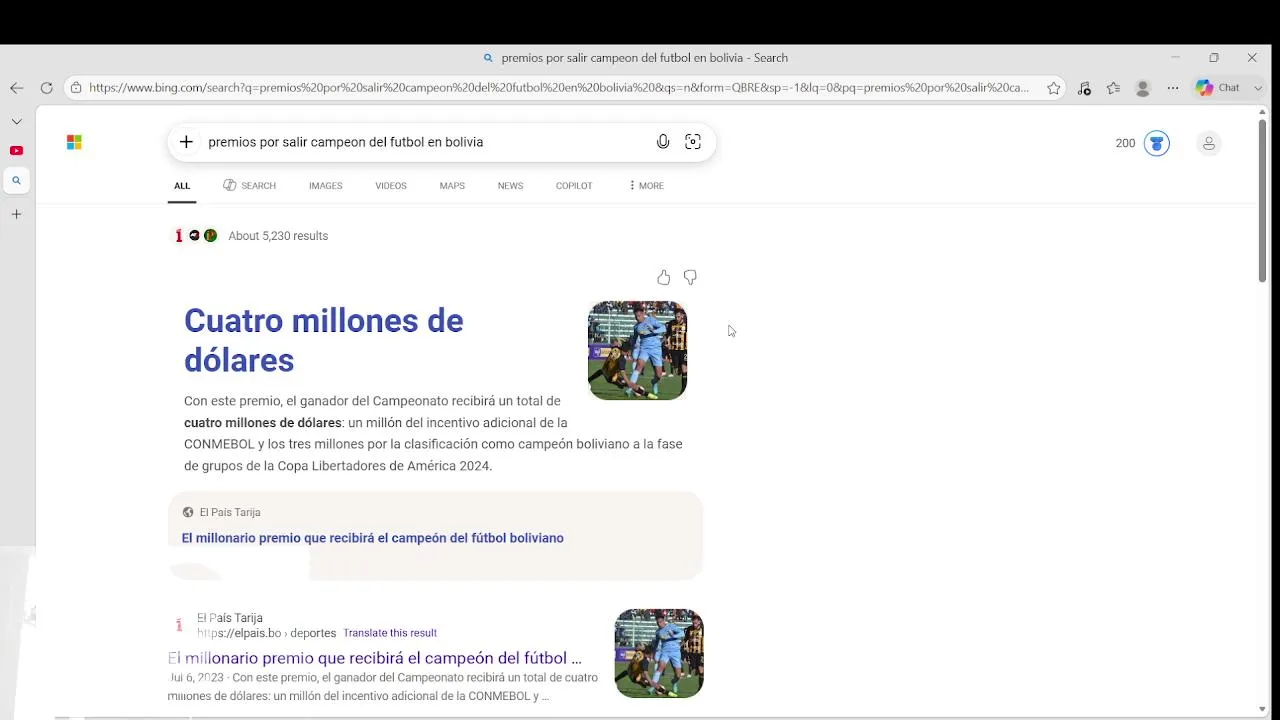Image resolution: width=1280 pixels, height=720 pixels.
Task: Open the YouTube pinned tab in the sidebar
Action: tap(17, 150)
